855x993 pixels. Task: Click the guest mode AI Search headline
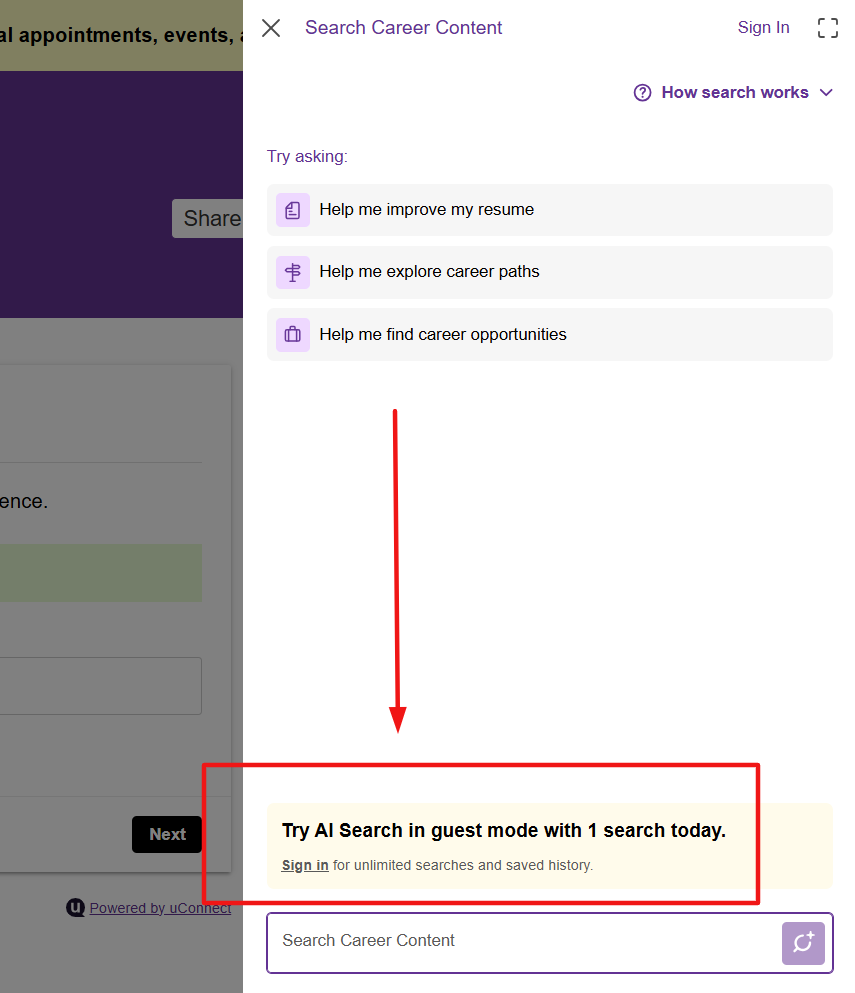click(x=504, y=830)
